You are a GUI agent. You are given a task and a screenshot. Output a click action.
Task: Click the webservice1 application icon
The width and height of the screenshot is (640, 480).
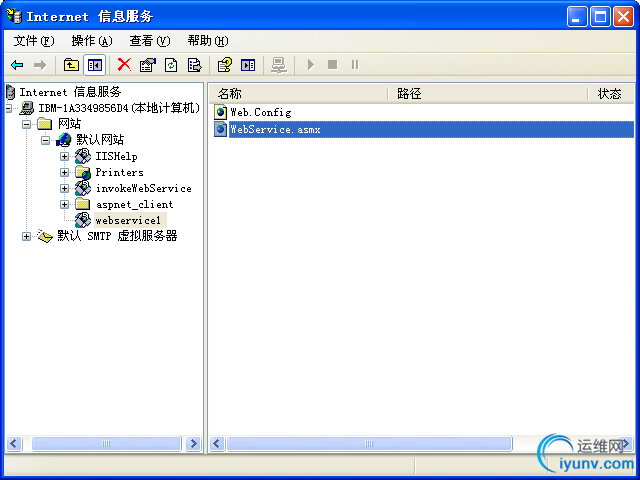(83, 220)
